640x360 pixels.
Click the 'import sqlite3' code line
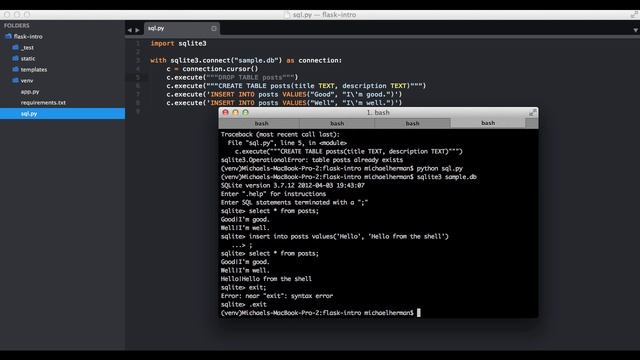[x=178, y=43]
